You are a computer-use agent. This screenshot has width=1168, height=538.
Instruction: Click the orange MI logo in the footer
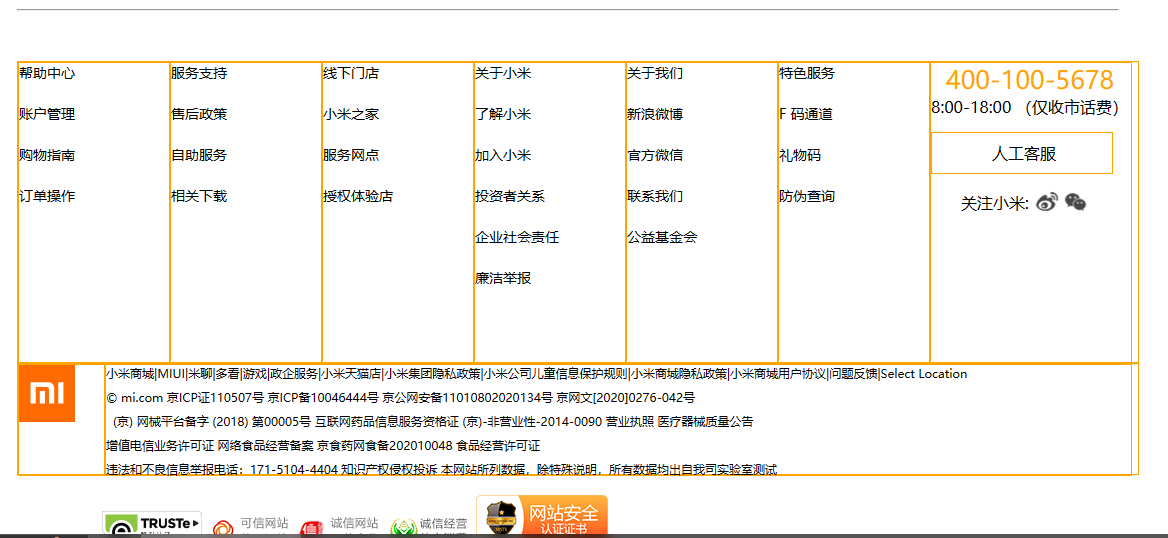point(46,393)
